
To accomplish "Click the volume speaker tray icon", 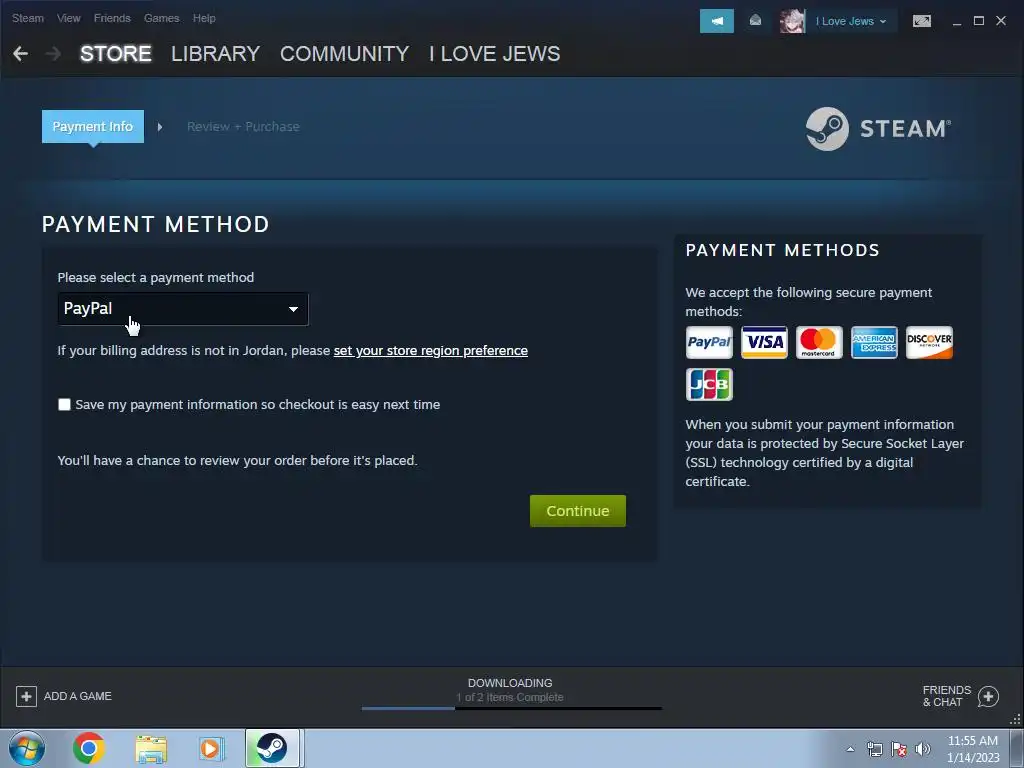I will (x=922, y=749).
